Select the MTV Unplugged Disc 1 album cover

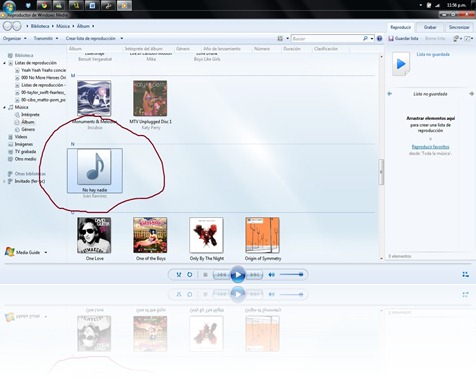150,98
